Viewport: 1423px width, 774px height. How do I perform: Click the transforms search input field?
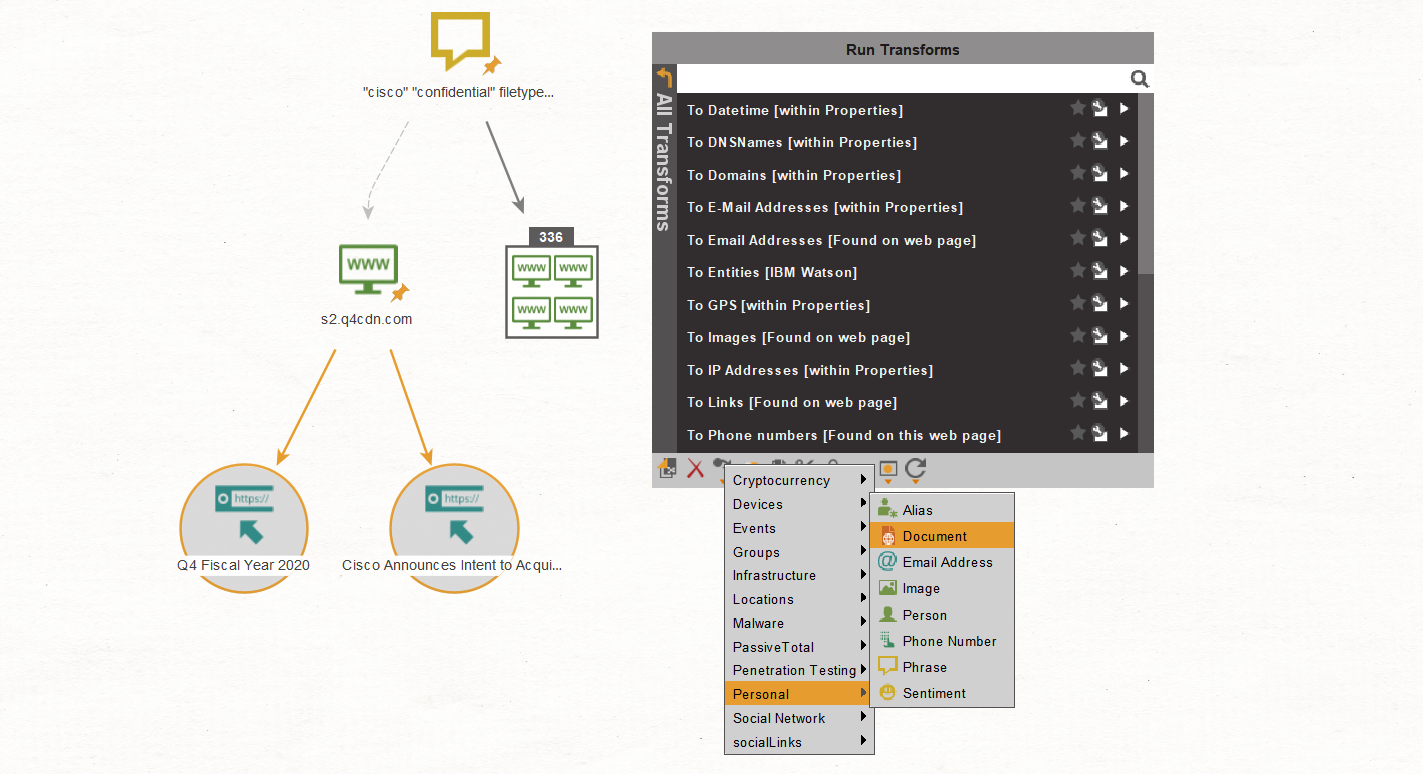(903, 79)
